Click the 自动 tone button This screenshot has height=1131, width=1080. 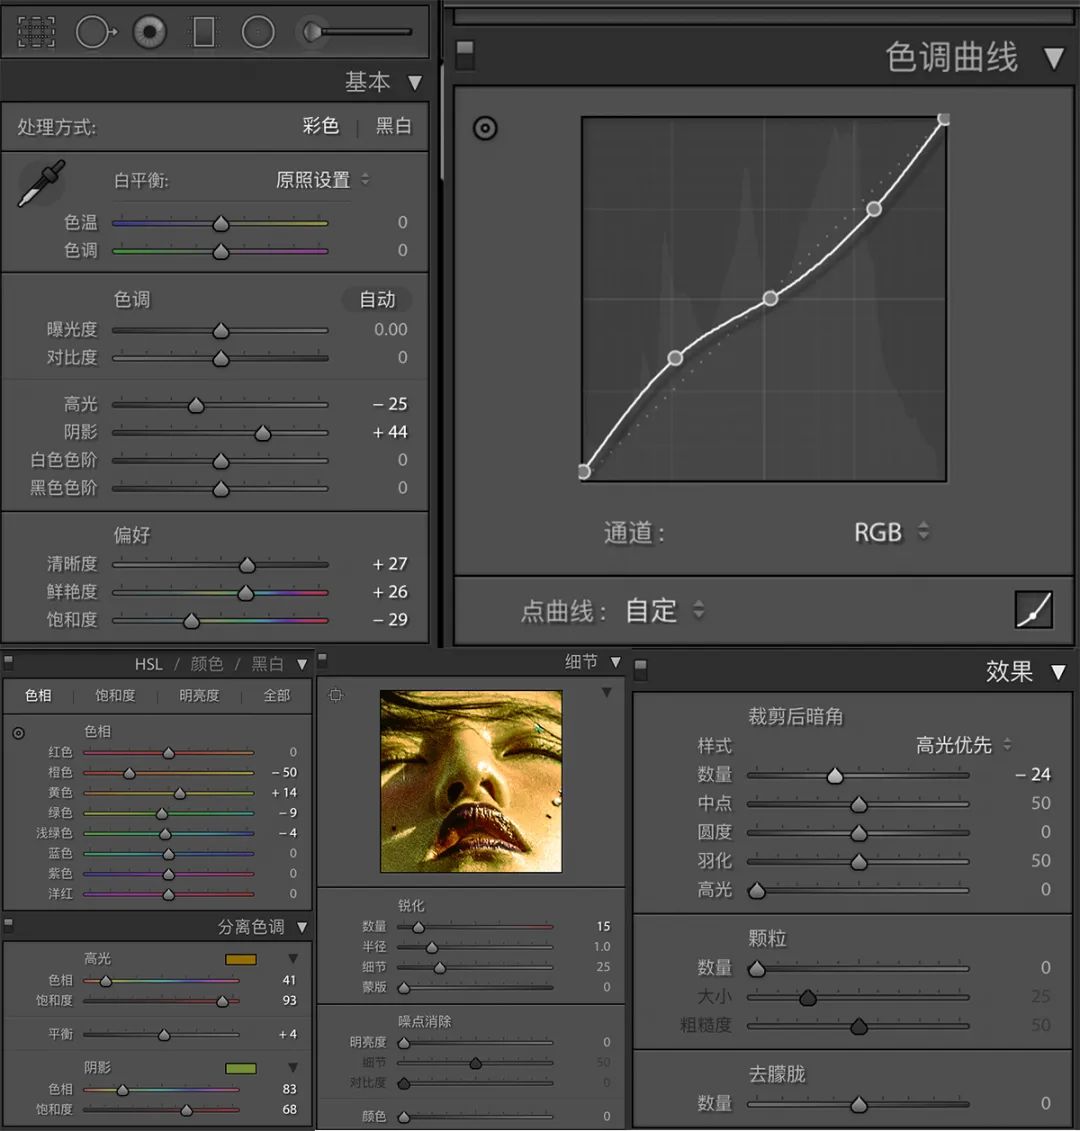click(x=377, y=299)
